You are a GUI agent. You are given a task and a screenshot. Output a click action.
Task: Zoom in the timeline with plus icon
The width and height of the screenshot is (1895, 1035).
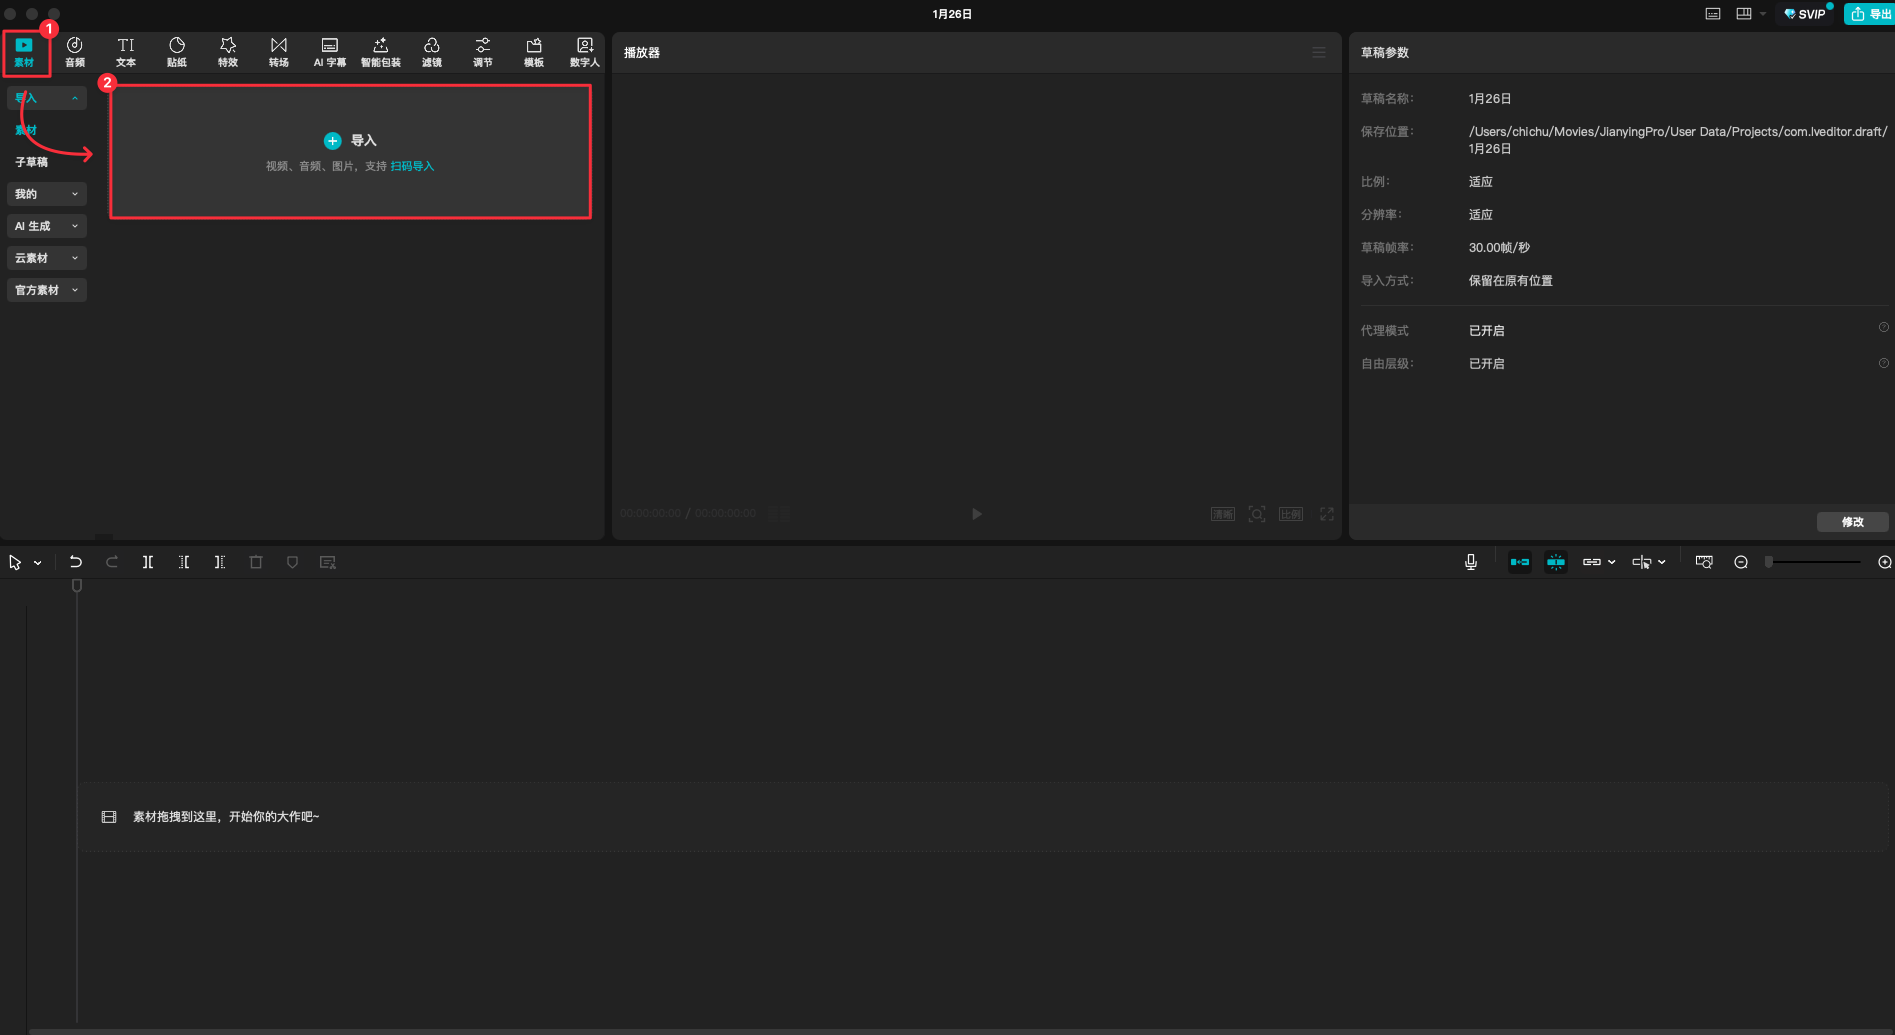tap(1885, 562)
